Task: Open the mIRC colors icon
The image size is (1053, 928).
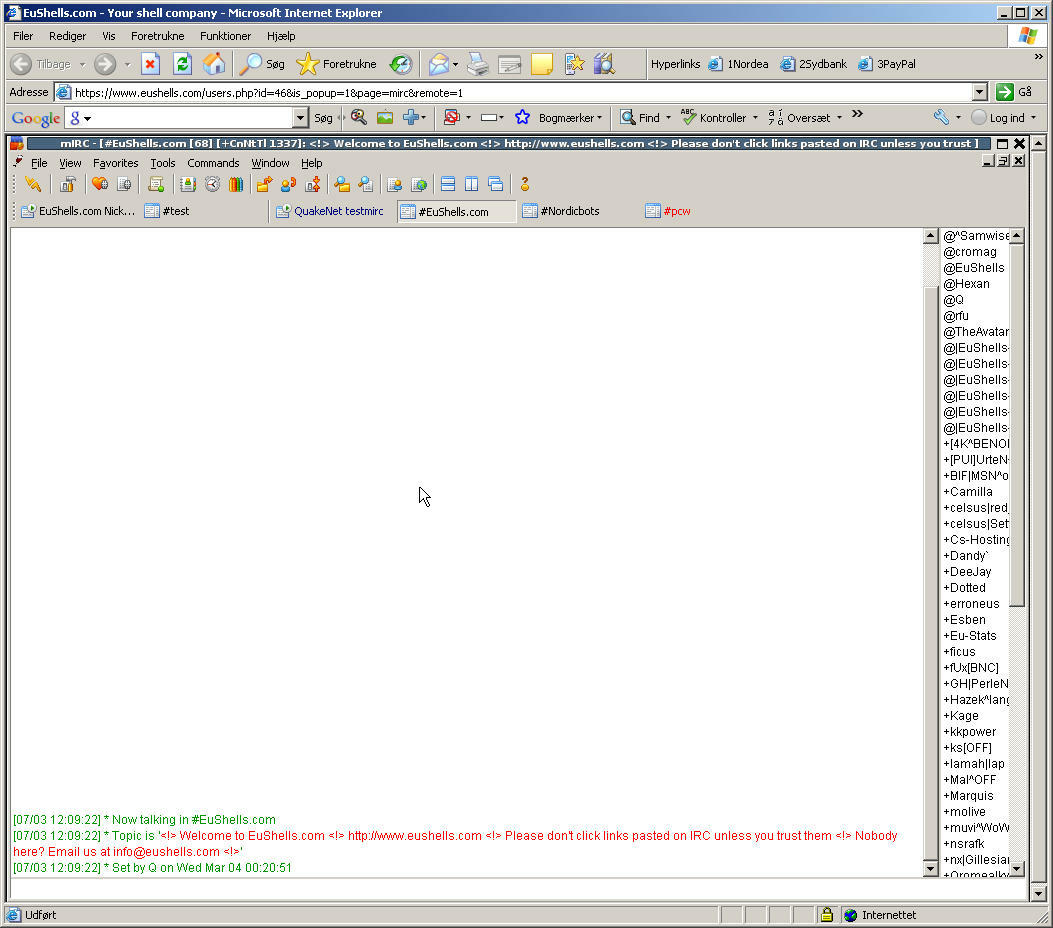Action: 236,184
